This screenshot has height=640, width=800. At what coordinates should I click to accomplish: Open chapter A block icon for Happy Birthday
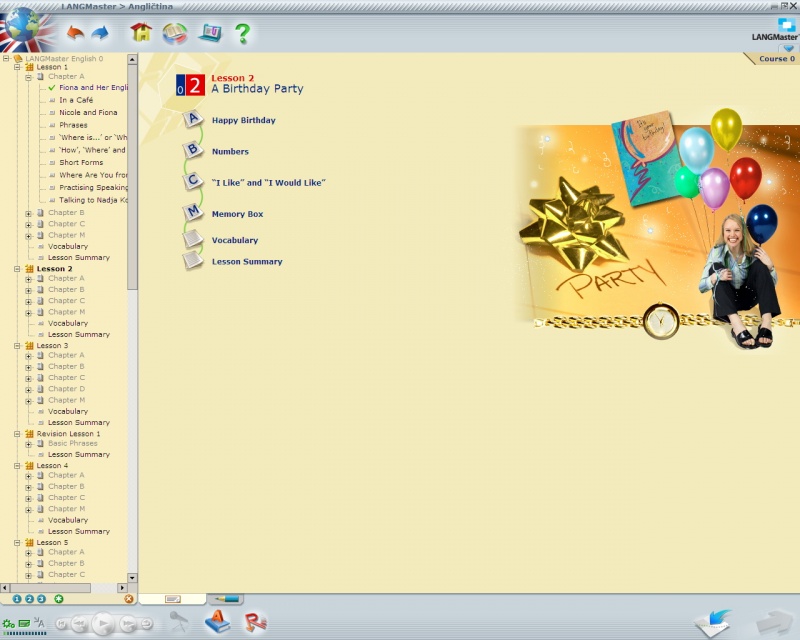point(193,119)
